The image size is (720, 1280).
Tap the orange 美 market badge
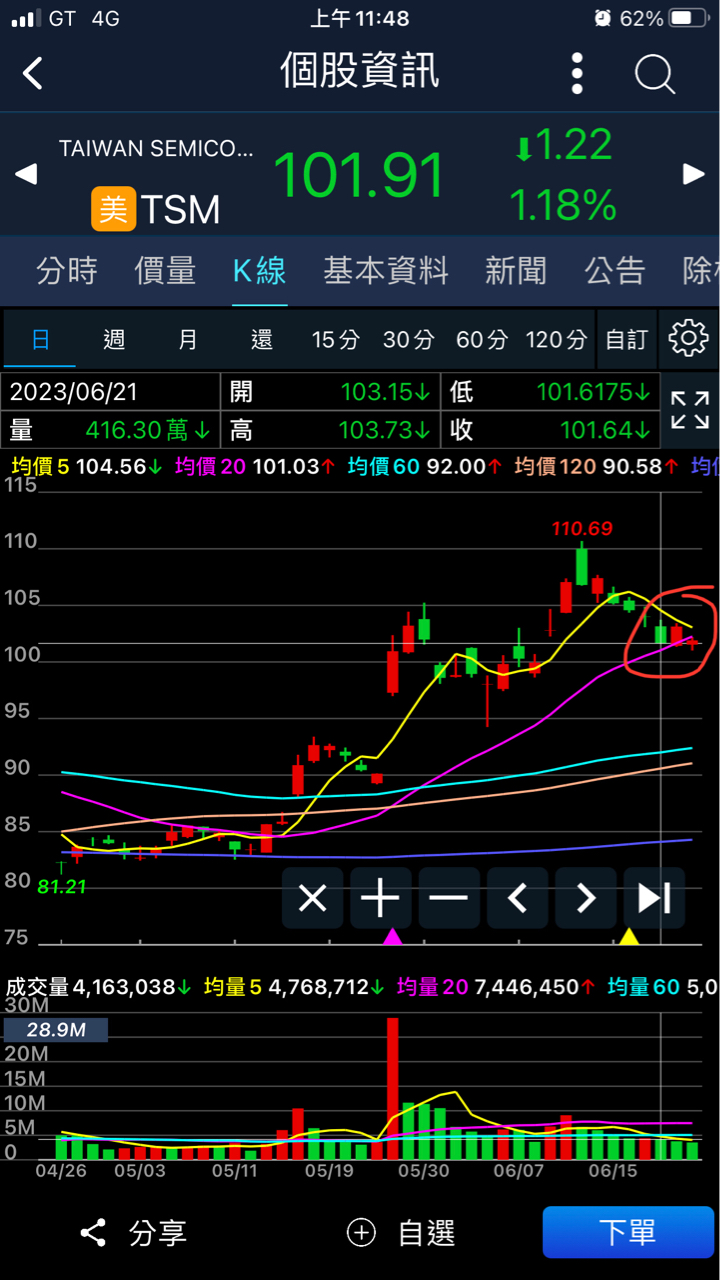pos(113,209)
